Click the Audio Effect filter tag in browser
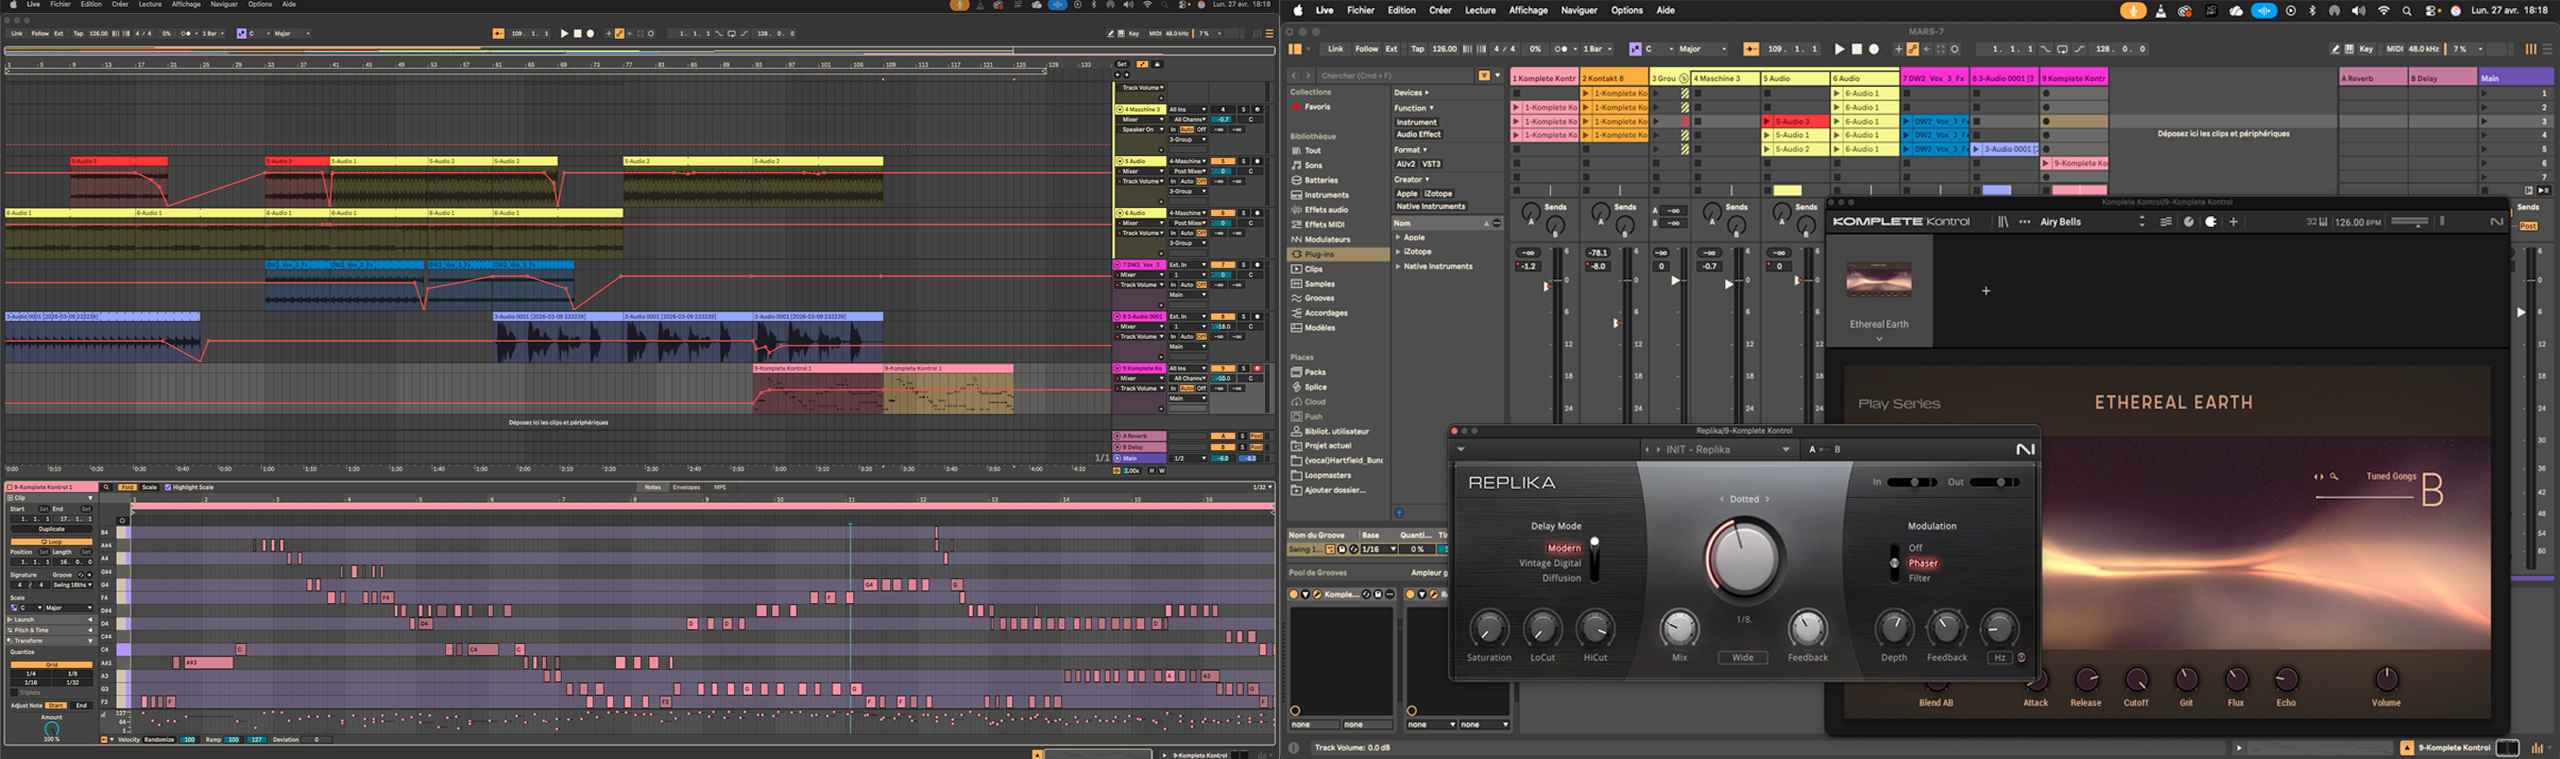The image size is (2560, 759). (x=1418, y=134)
